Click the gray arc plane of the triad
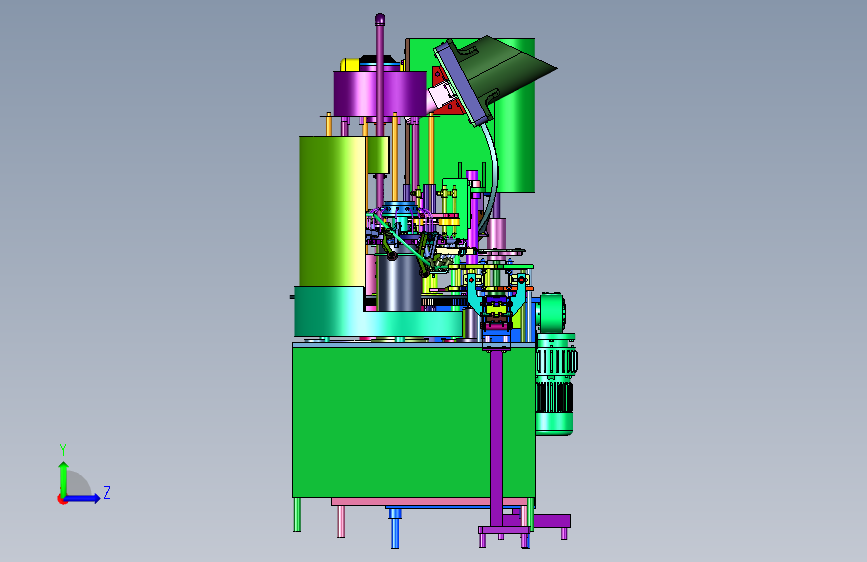This screenshot has height=562, width=867. pyautogui.click(x=78, y=483)
